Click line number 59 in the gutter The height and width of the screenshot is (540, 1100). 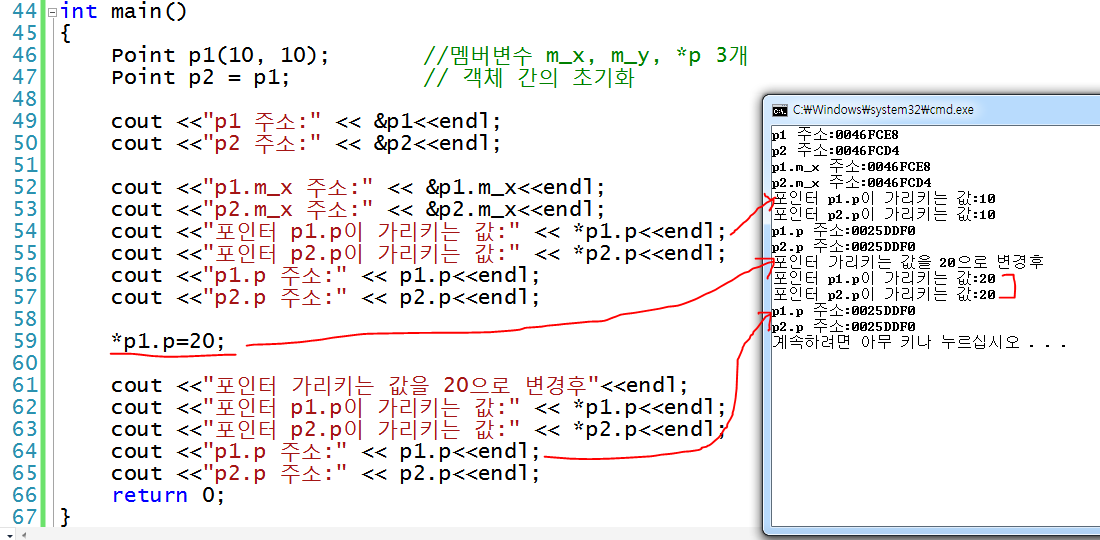[x=25, y=342]
